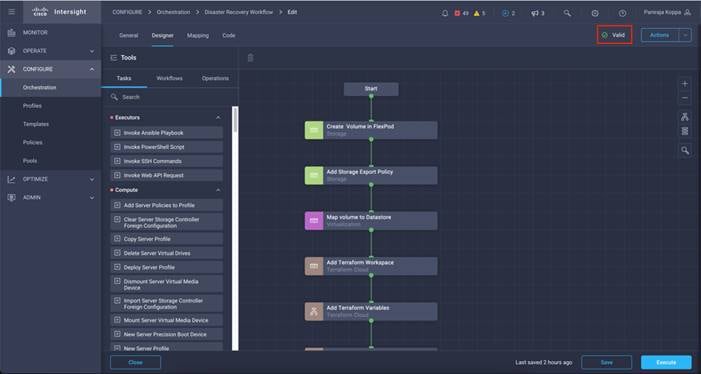View the red critical alarms count

click(462, 13)
